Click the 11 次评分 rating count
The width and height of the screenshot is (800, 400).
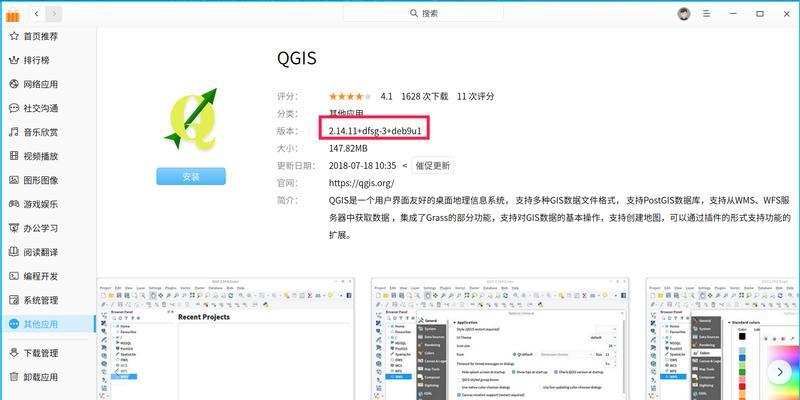476,96
